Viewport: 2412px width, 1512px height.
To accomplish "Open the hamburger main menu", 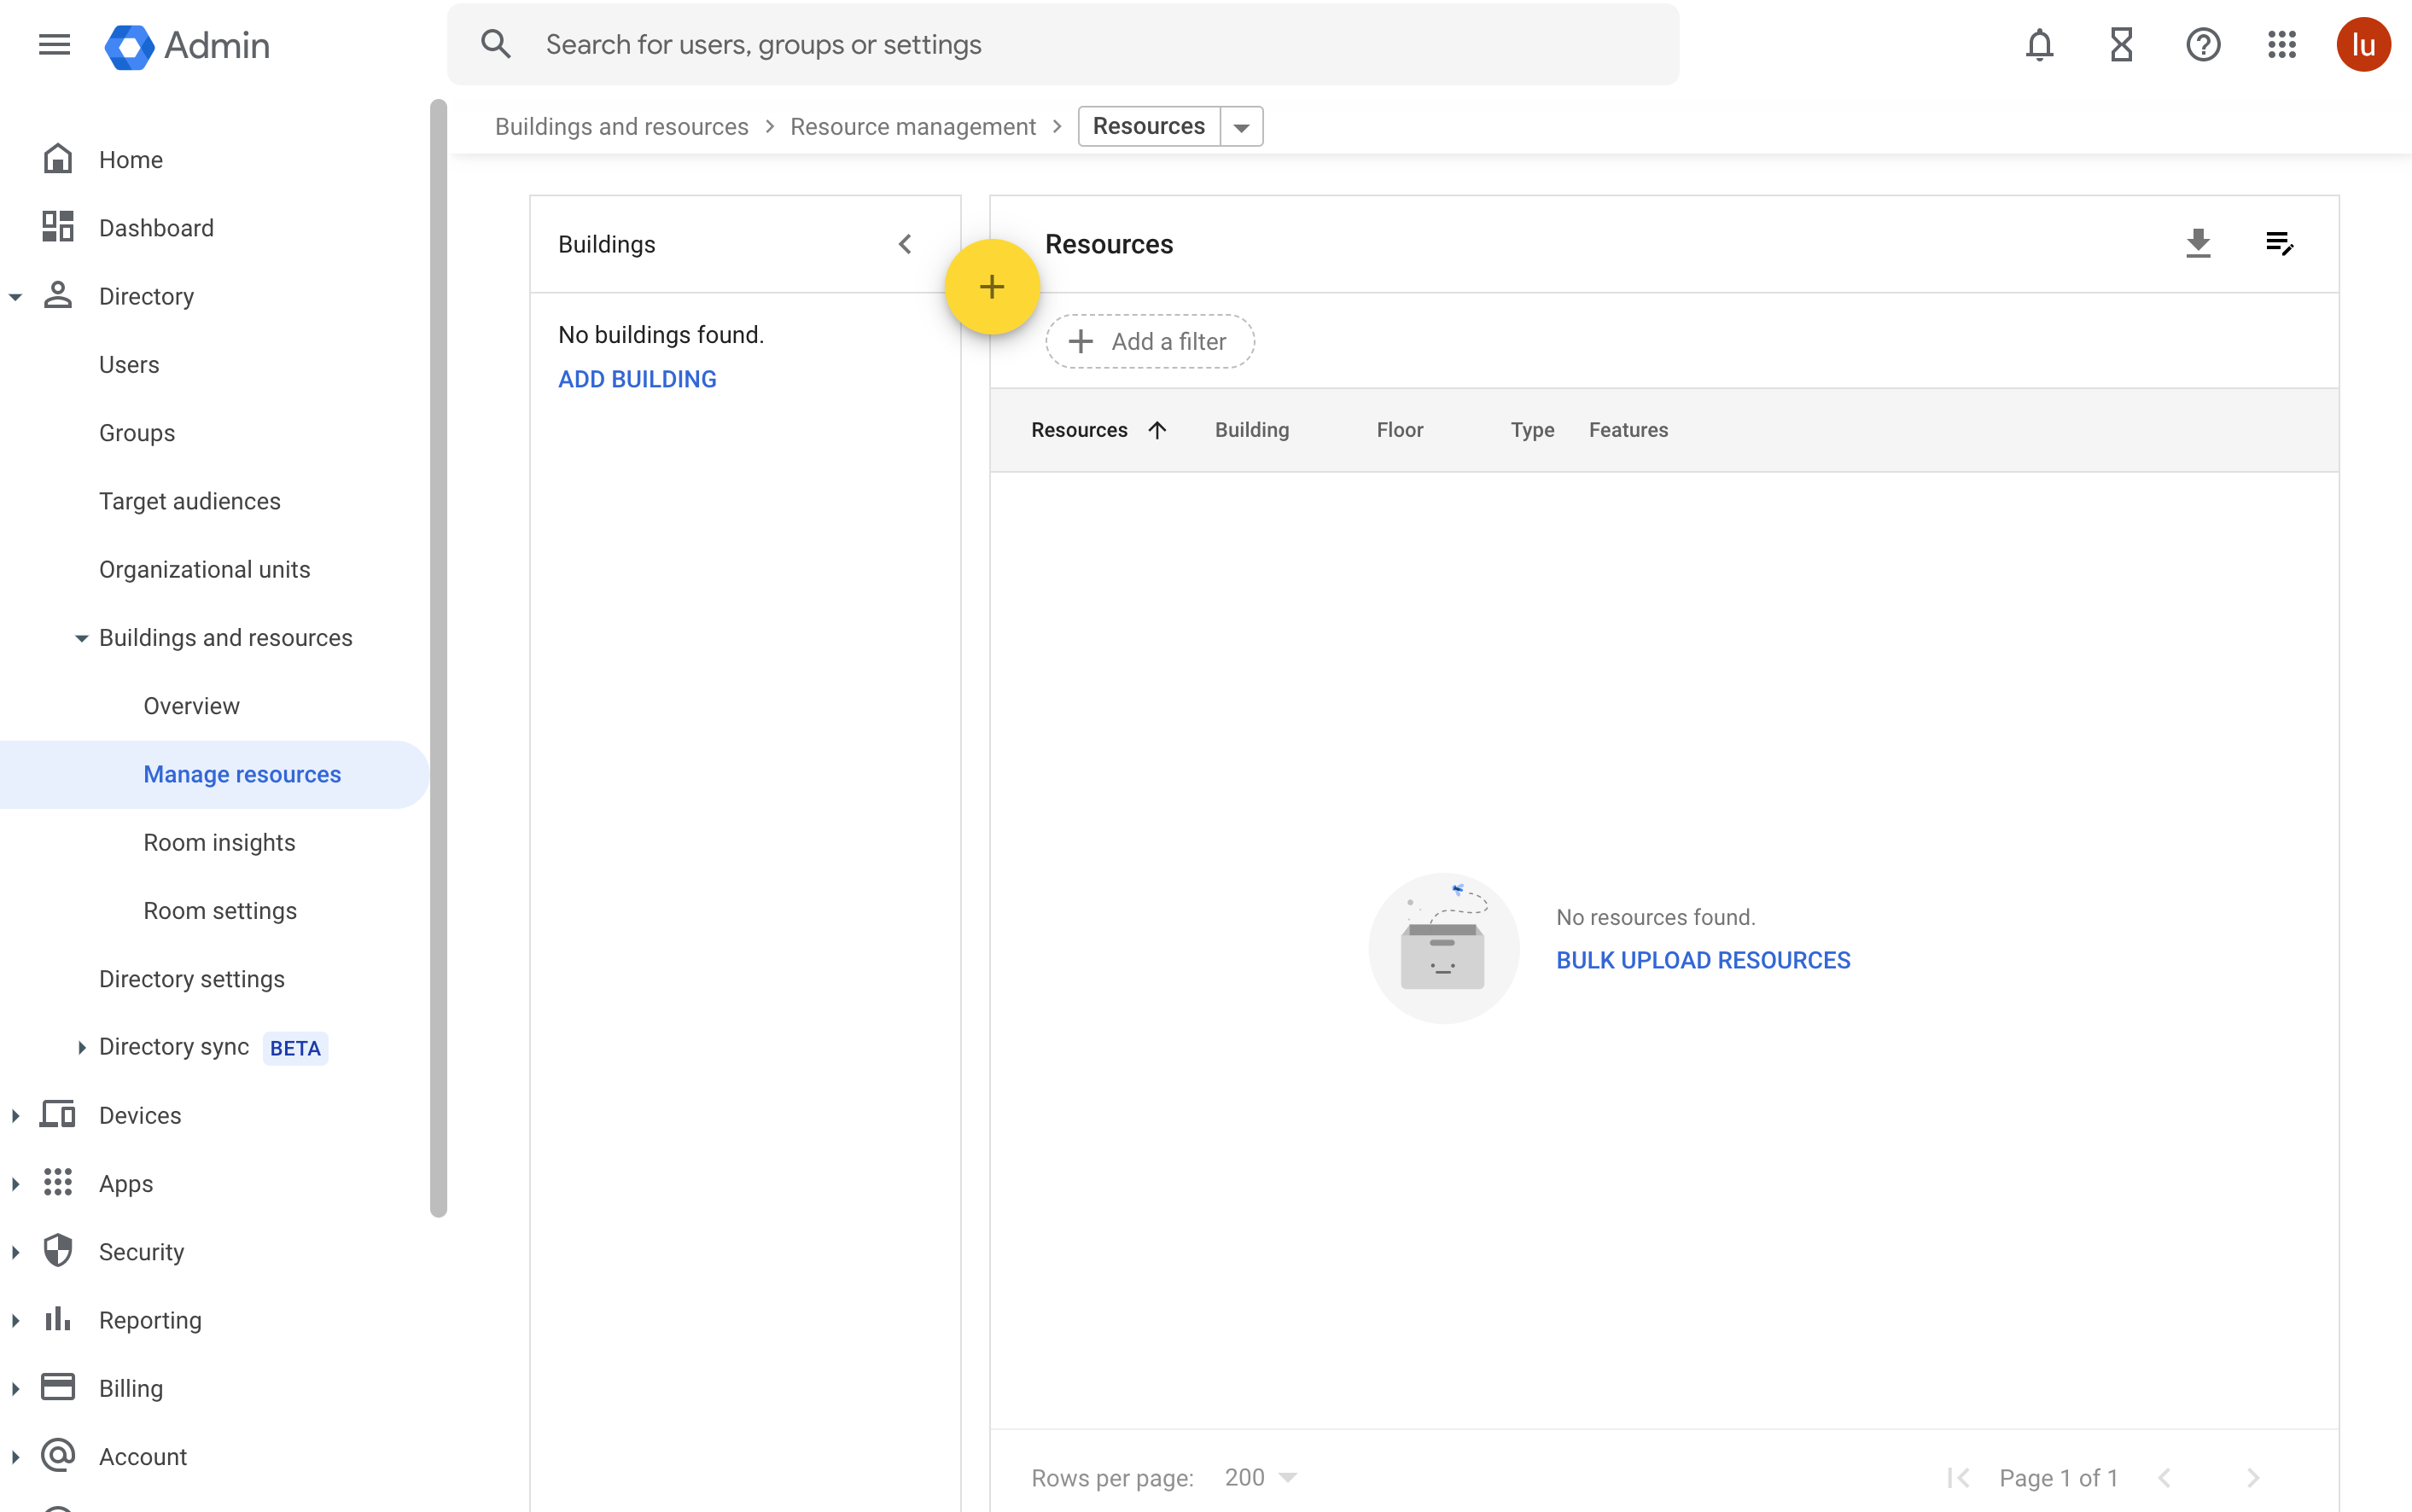I will [54, 45].
